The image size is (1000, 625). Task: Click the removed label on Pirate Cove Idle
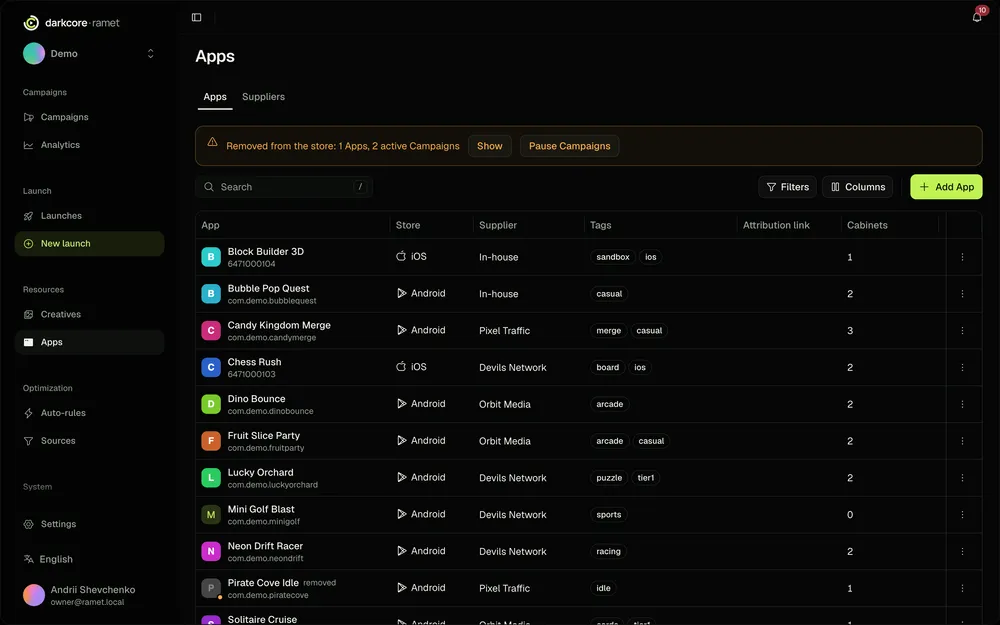tap(320, 583)
